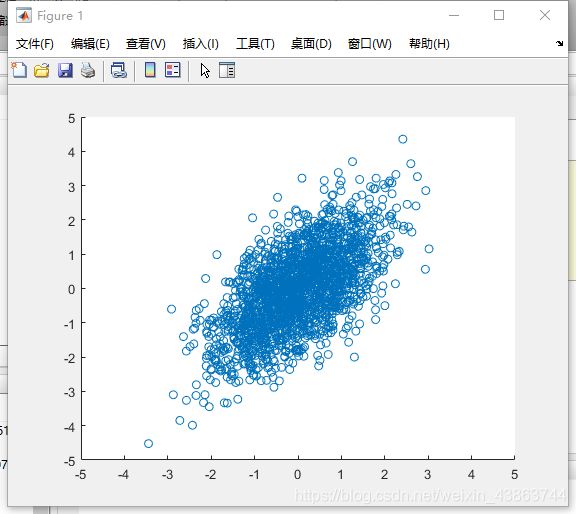
Task: Insert a legend using the toolbar icon
Action: pos(173,70)
